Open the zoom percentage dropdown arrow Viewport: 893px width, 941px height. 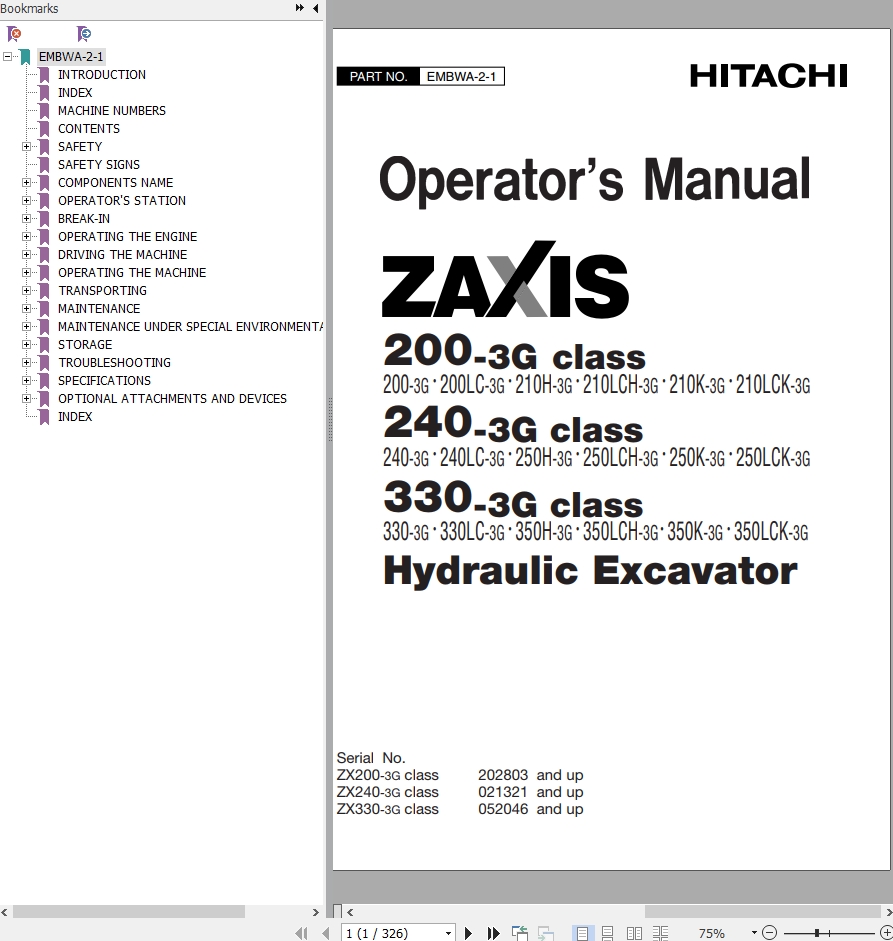pos(754,933)
